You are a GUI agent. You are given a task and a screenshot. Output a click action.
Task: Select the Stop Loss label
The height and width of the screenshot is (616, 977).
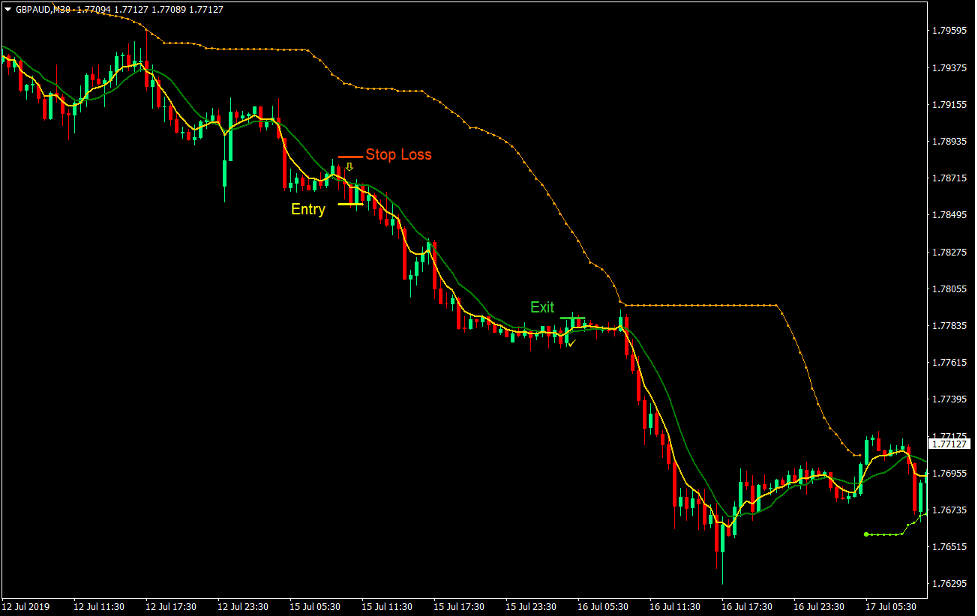[x=398, y=155]
